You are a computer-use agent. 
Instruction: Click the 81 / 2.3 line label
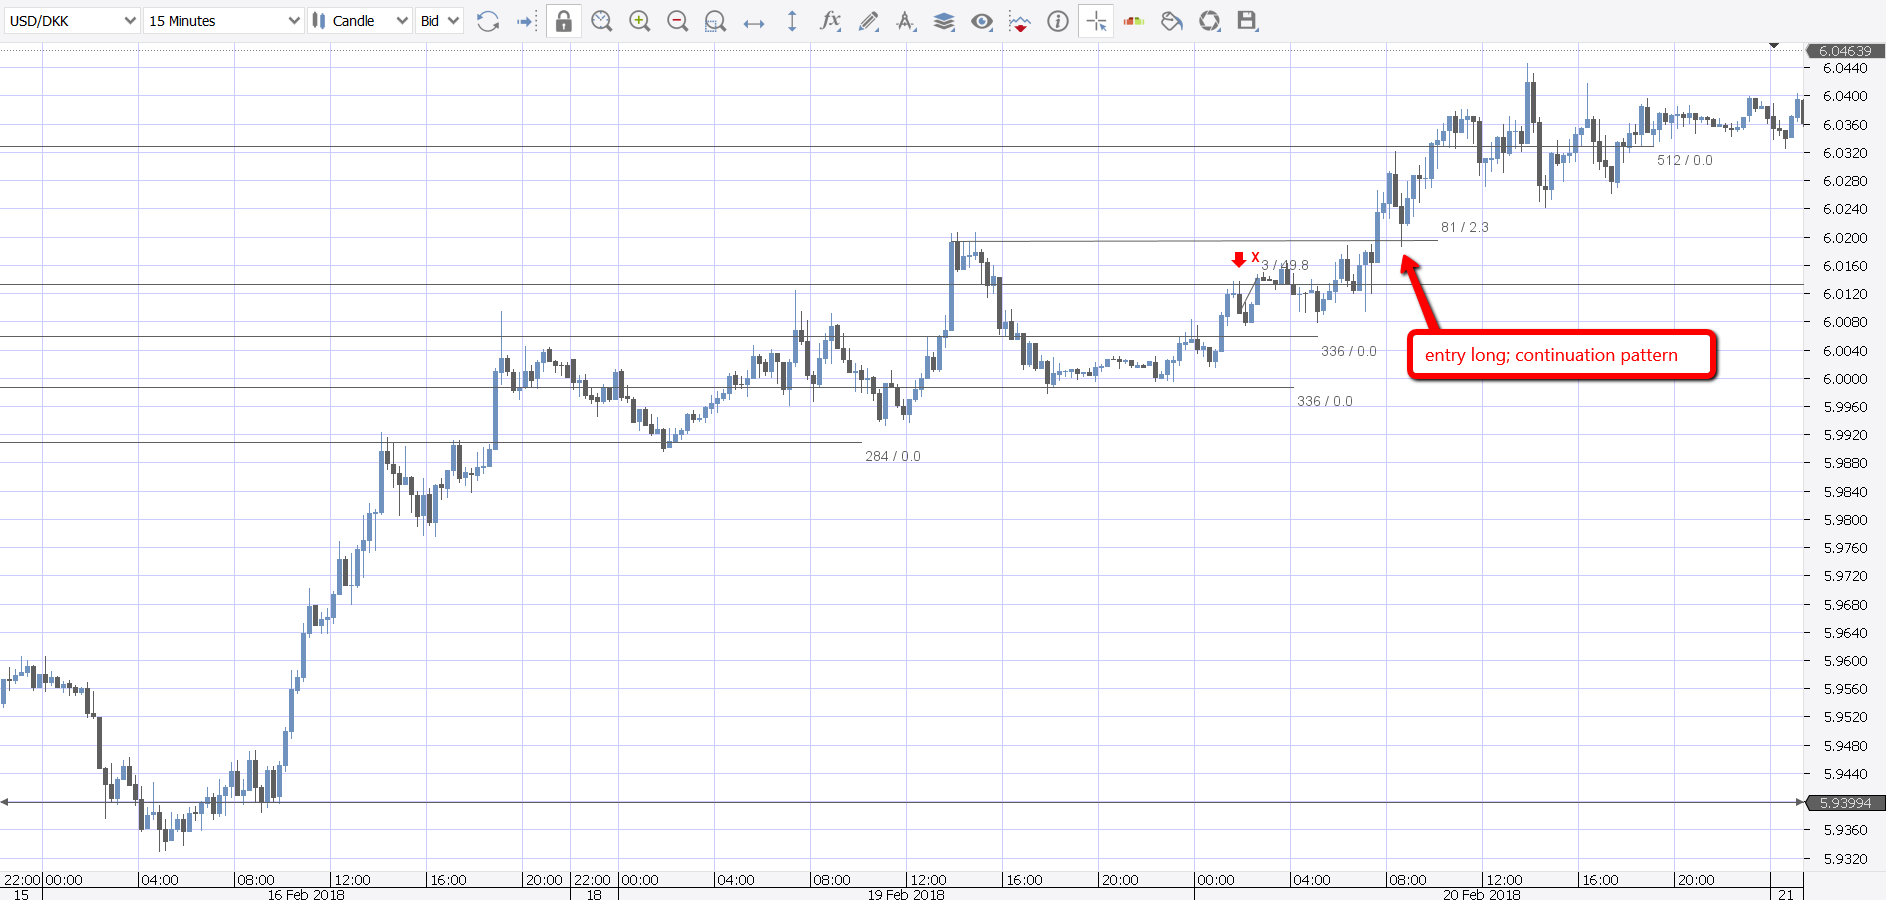pos(1465,227)
